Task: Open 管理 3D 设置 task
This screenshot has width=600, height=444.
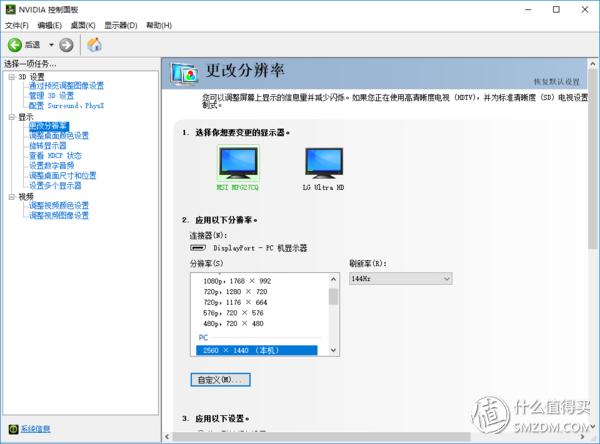Action: (51, 96)
